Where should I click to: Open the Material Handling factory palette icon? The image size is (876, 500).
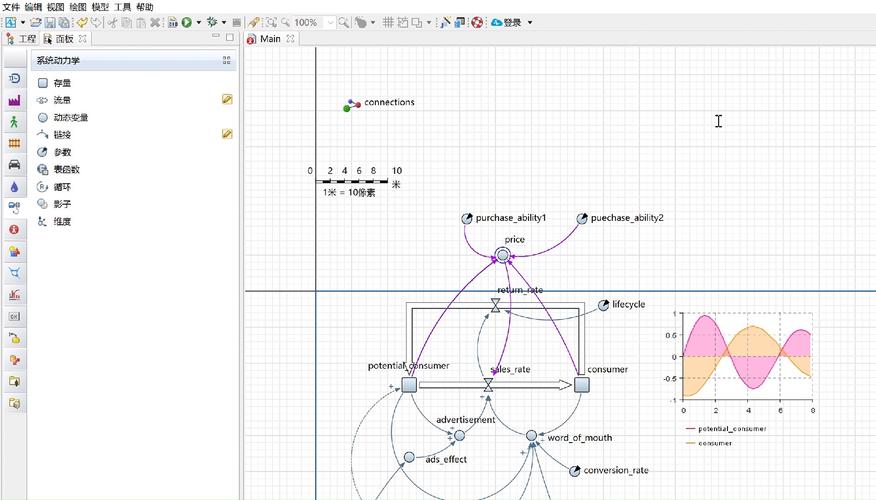point(15,101)
